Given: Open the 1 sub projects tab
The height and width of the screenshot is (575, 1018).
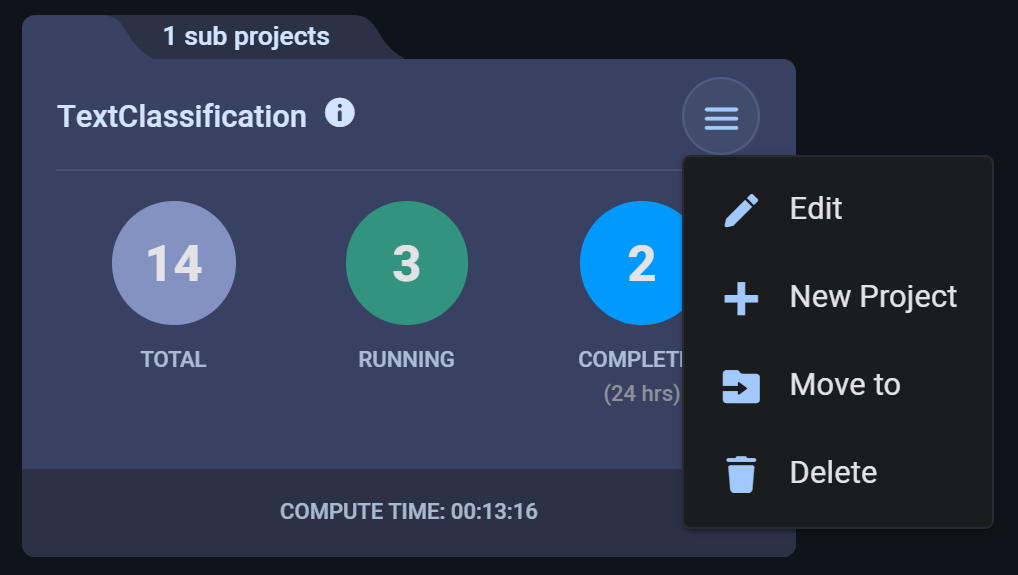Looking at the screenshot, I should (246, 37).
